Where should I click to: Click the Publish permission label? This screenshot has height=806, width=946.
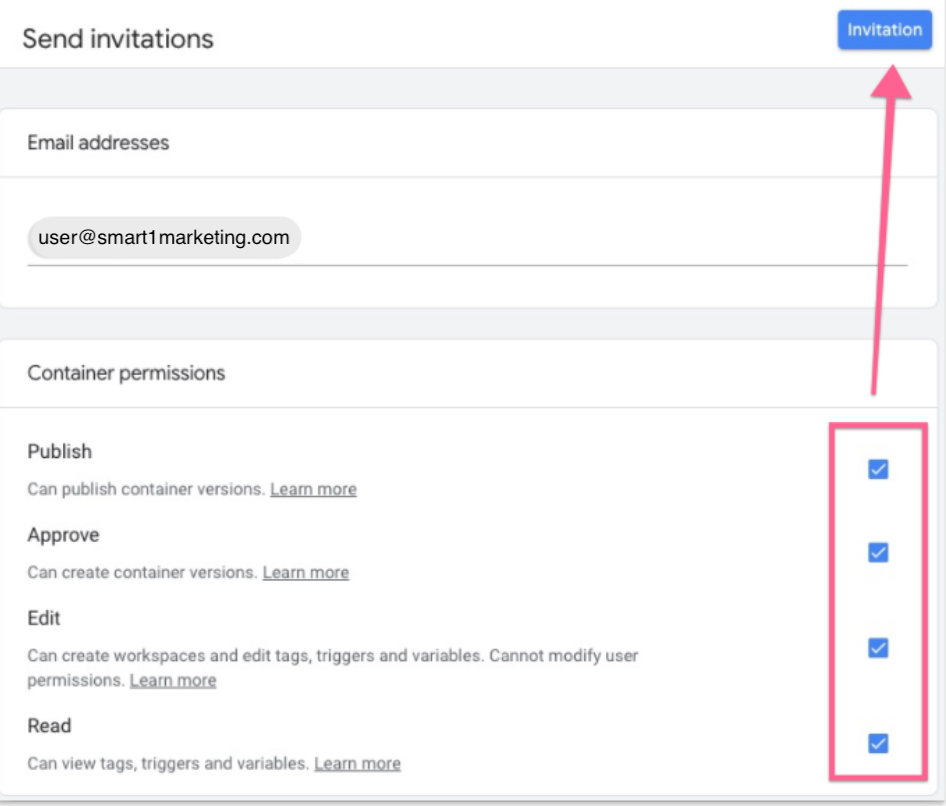click(60, 452)
